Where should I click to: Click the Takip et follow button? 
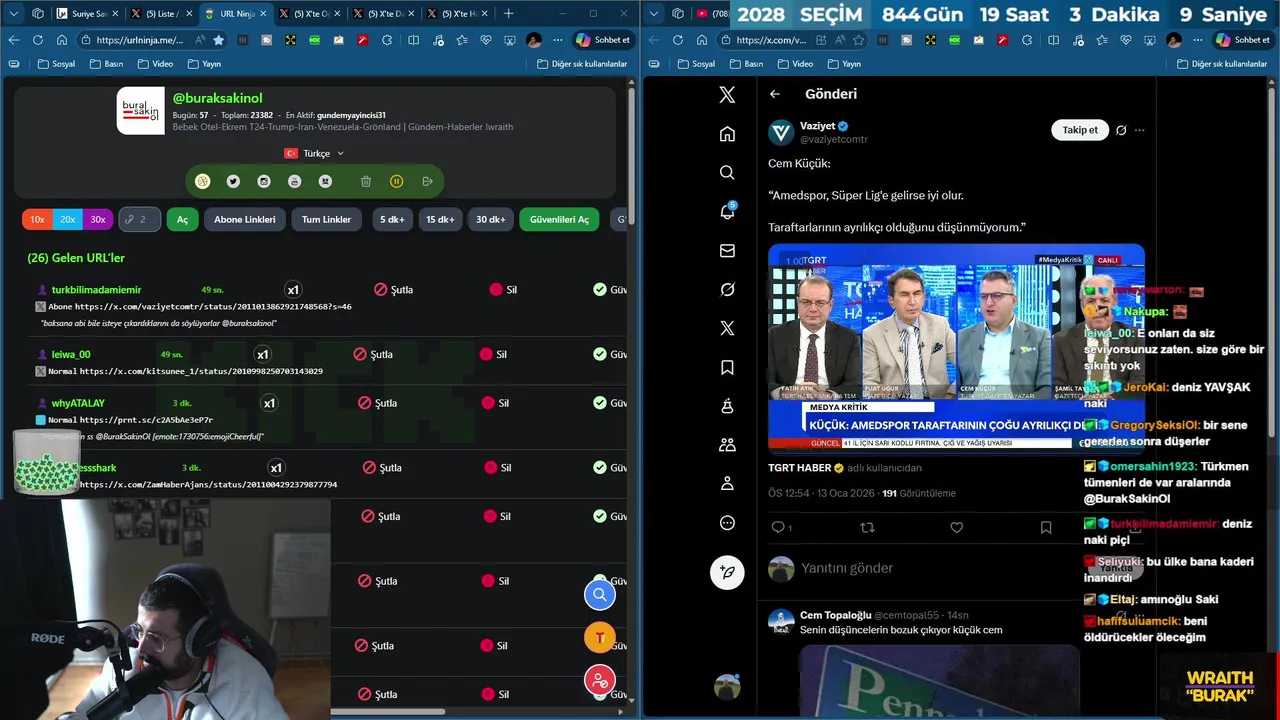(1080, 130)
